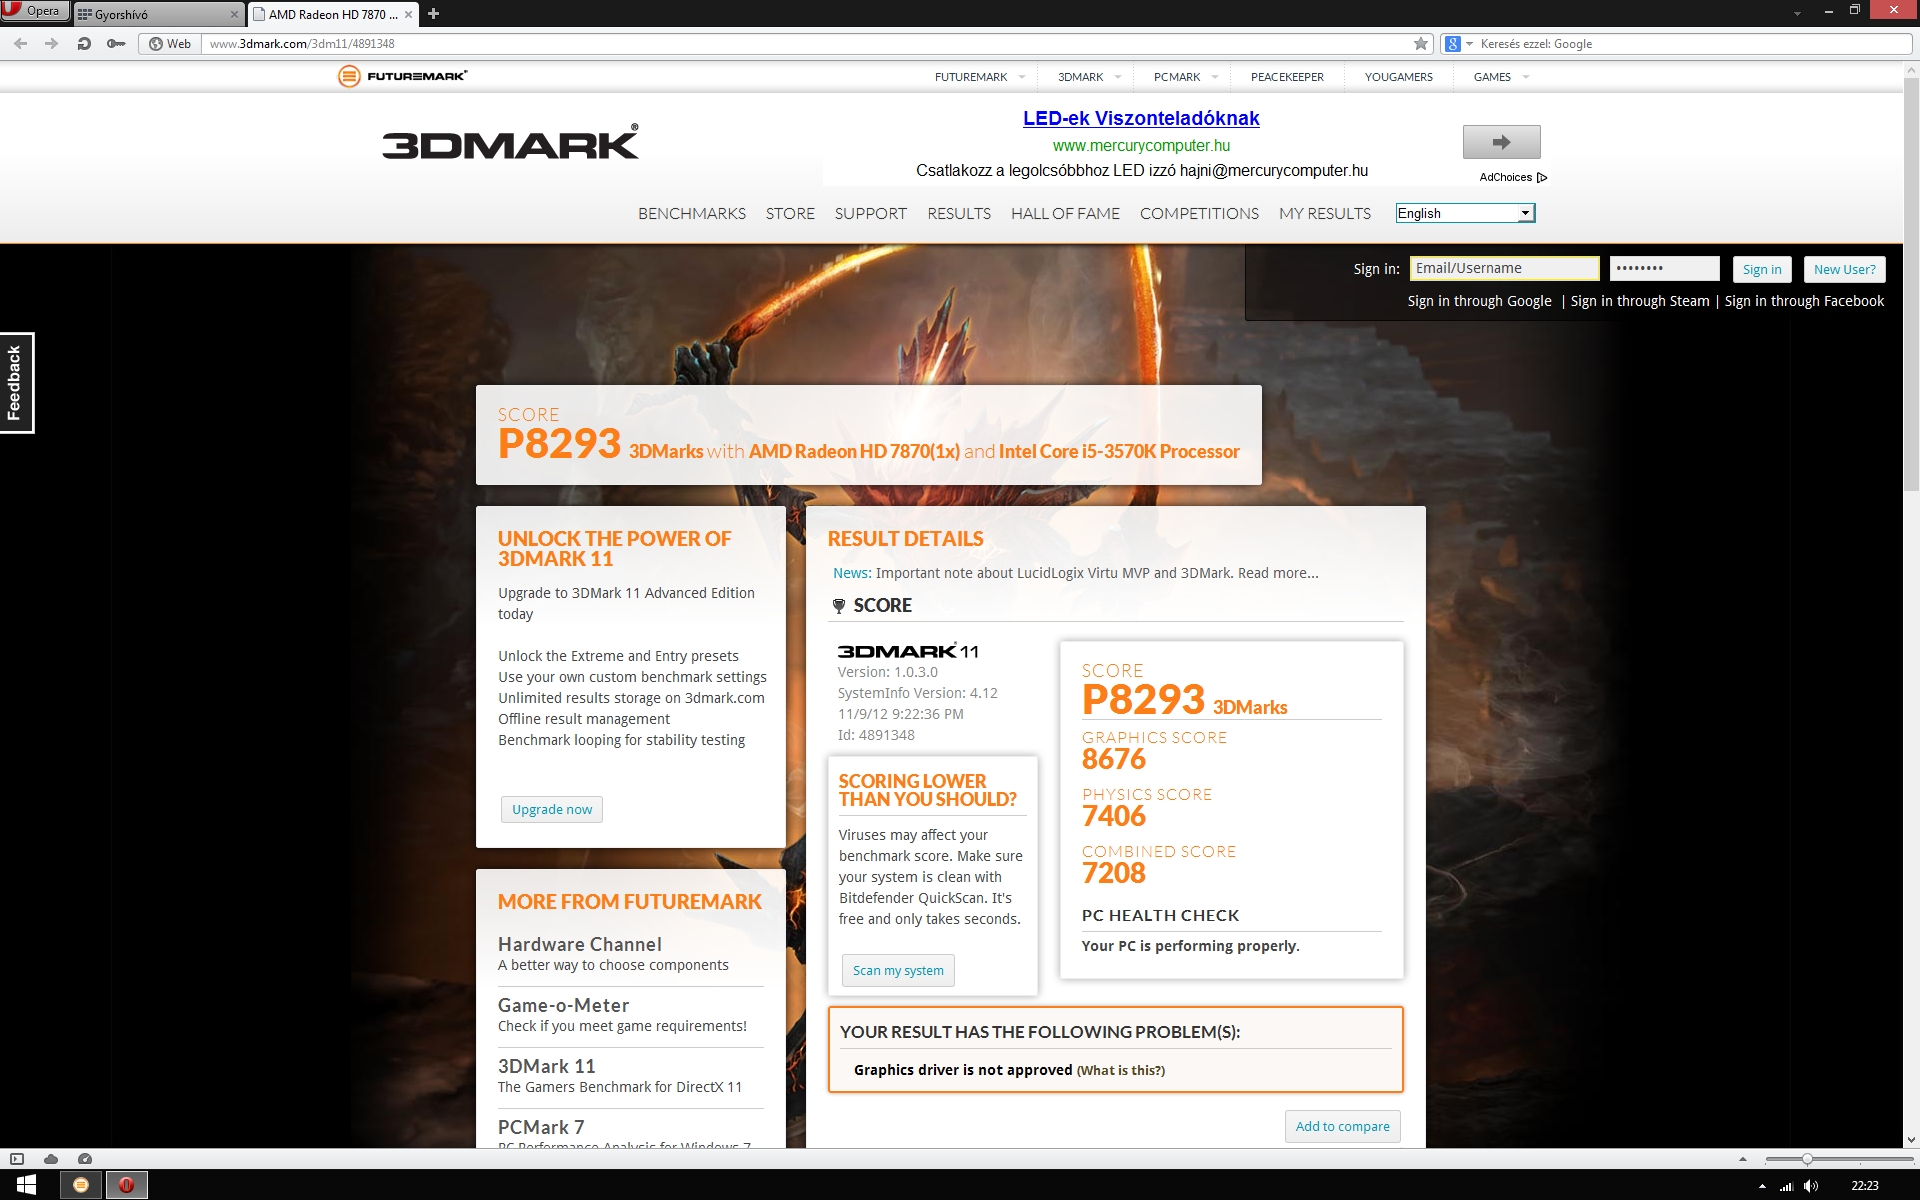Click the browser reload icon
The height and width of the screenshot is (1200, 1920).
(84, 44)
